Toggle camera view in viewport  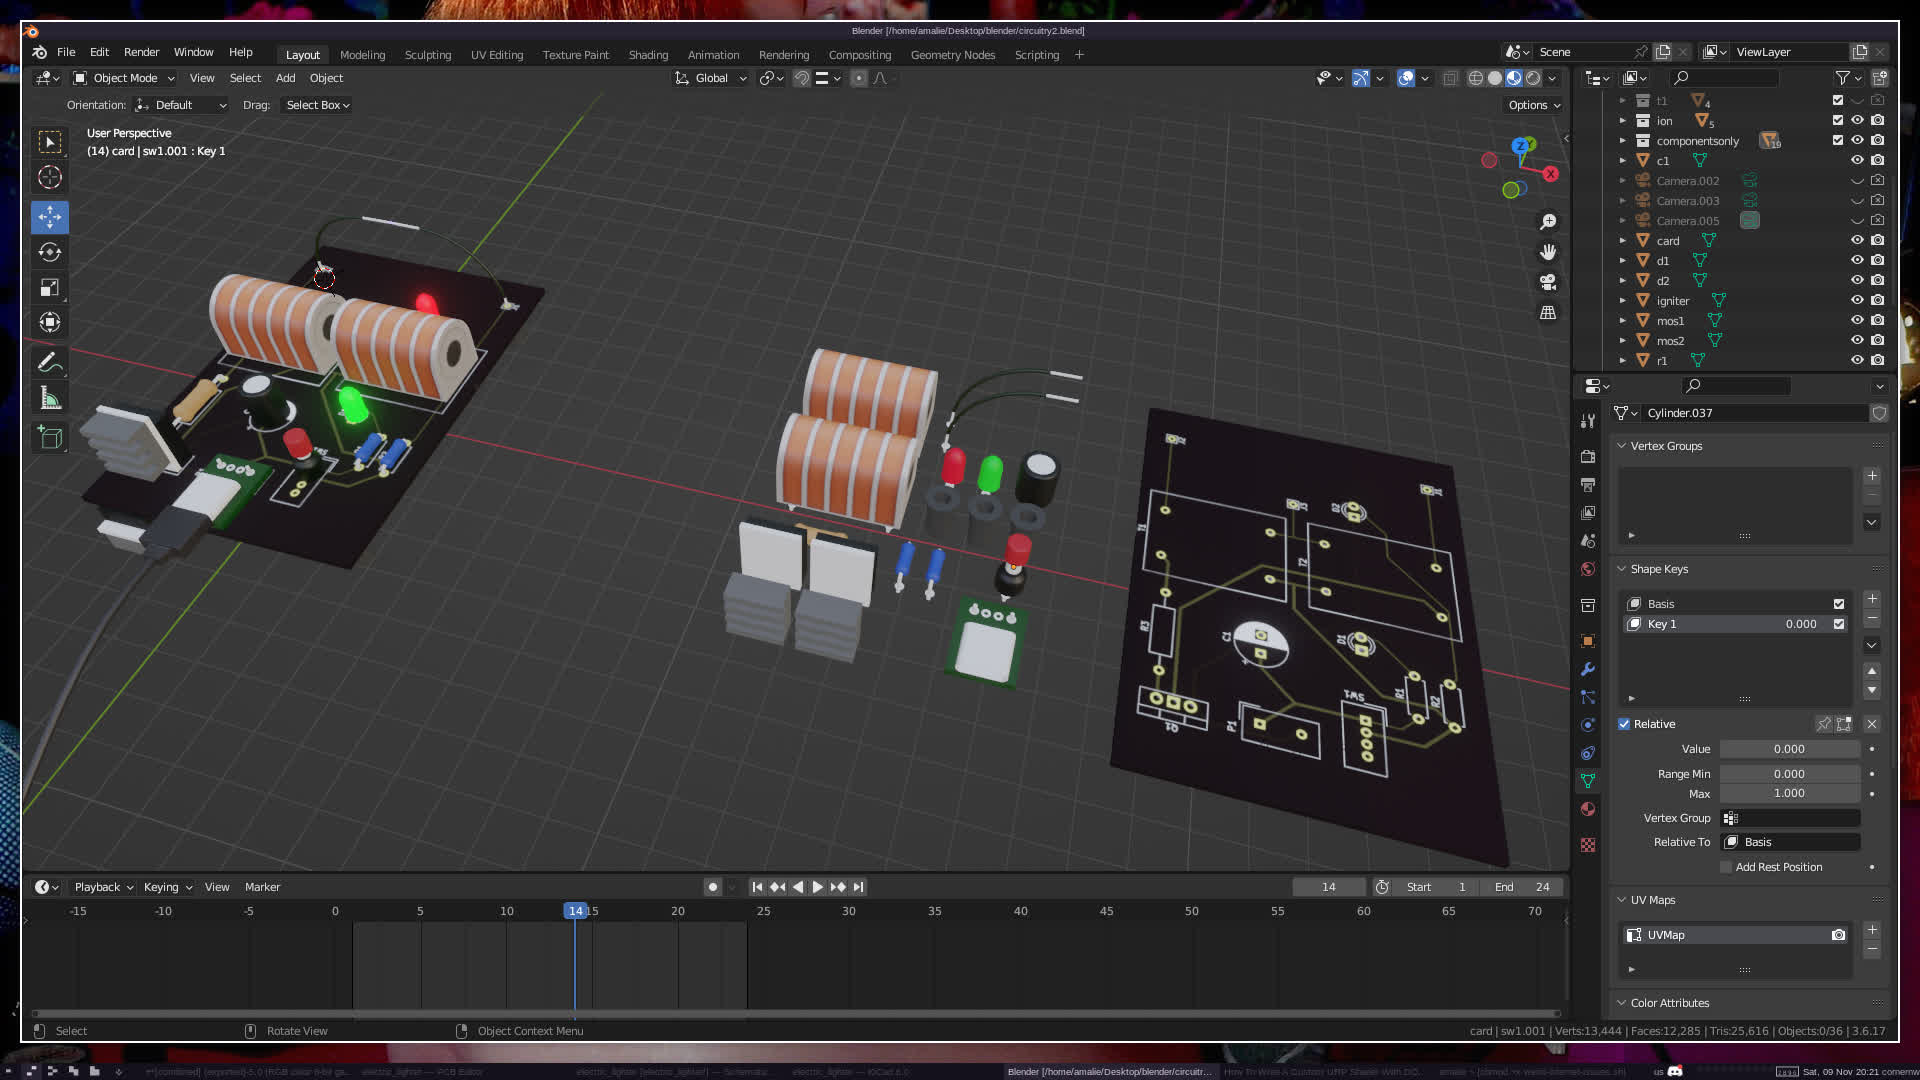tap(1548, 282)
